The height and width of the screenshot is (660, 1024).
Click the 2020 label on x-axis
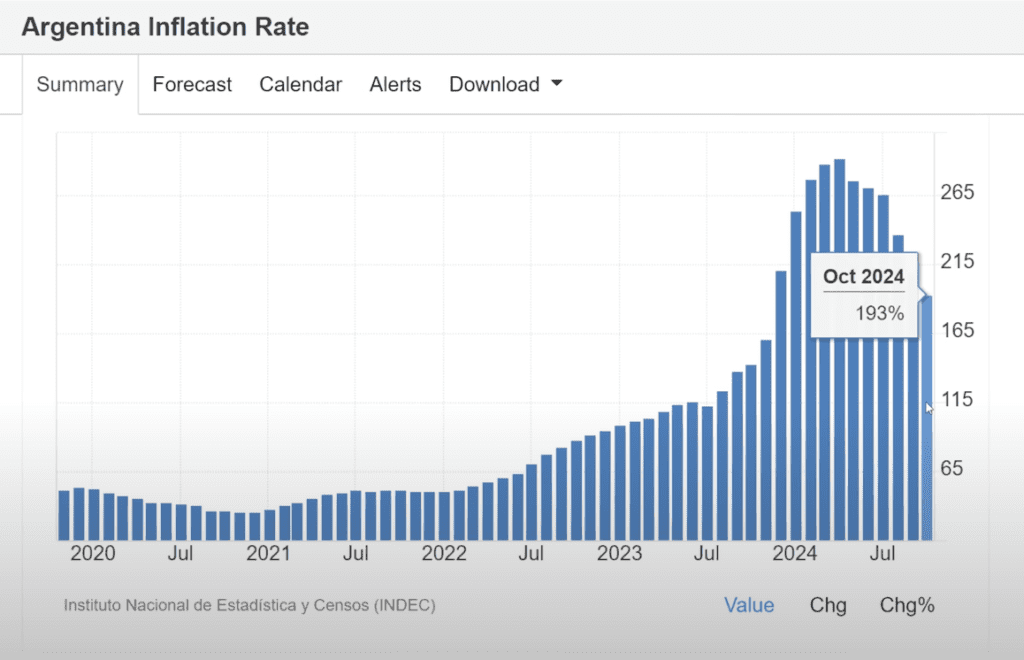(93, 553)
